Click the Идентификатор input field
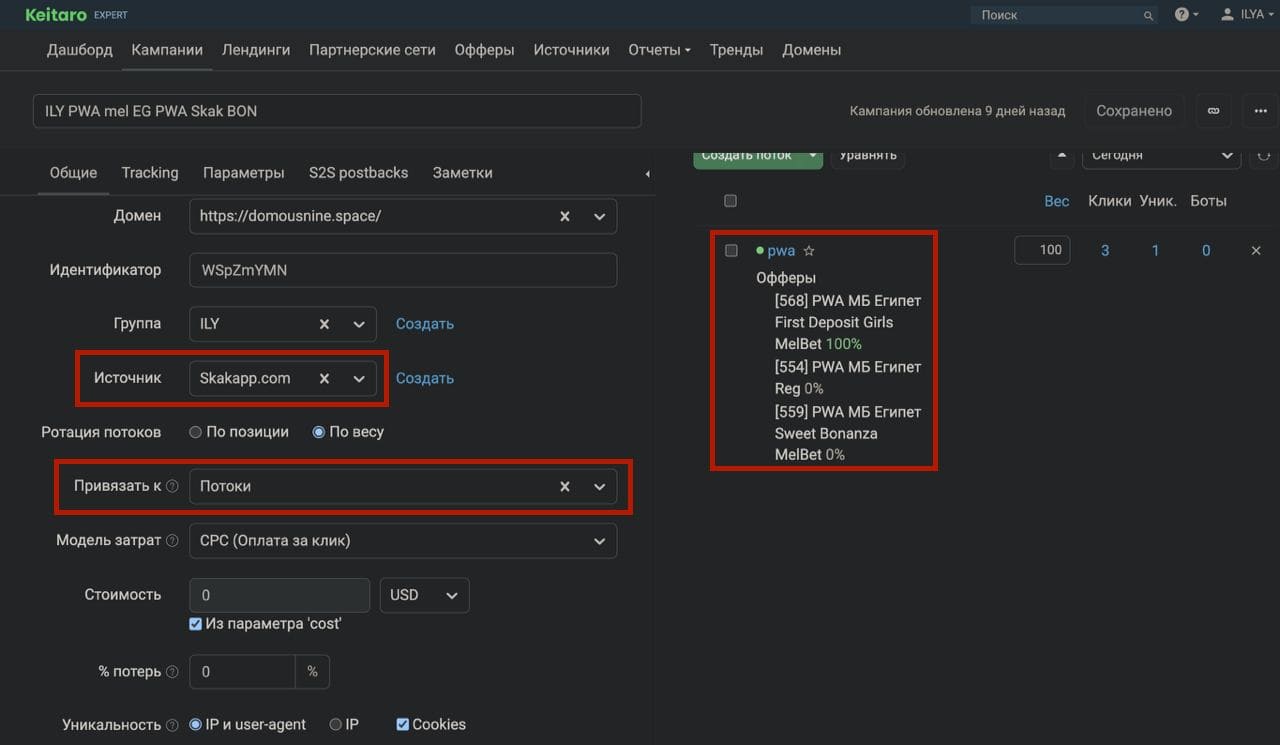 click(402, 270)
